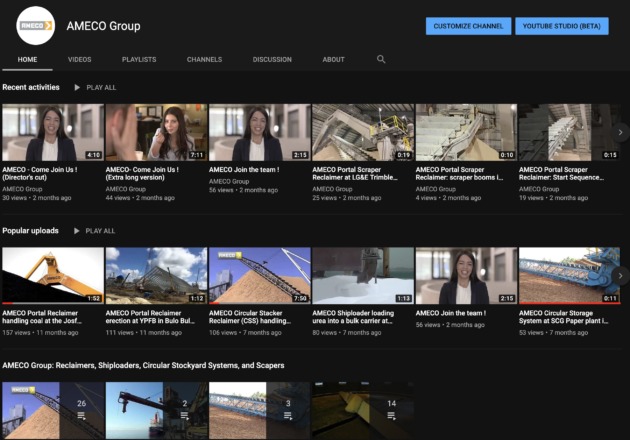The image size is (630, 440).
Task: Click AMECO Group channel name under Extra long version
Action: pyautogui.click(x=126, y=189)
